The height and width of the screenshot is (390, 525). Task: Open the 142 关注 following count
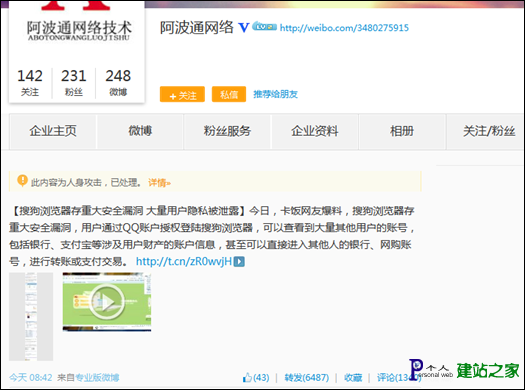pyautogui.click(x=30, y=82)
